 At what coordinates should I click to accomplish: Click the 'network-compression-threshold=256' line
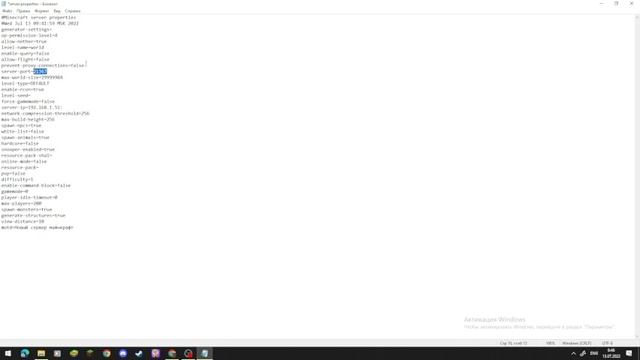click(x=45, y=113)
